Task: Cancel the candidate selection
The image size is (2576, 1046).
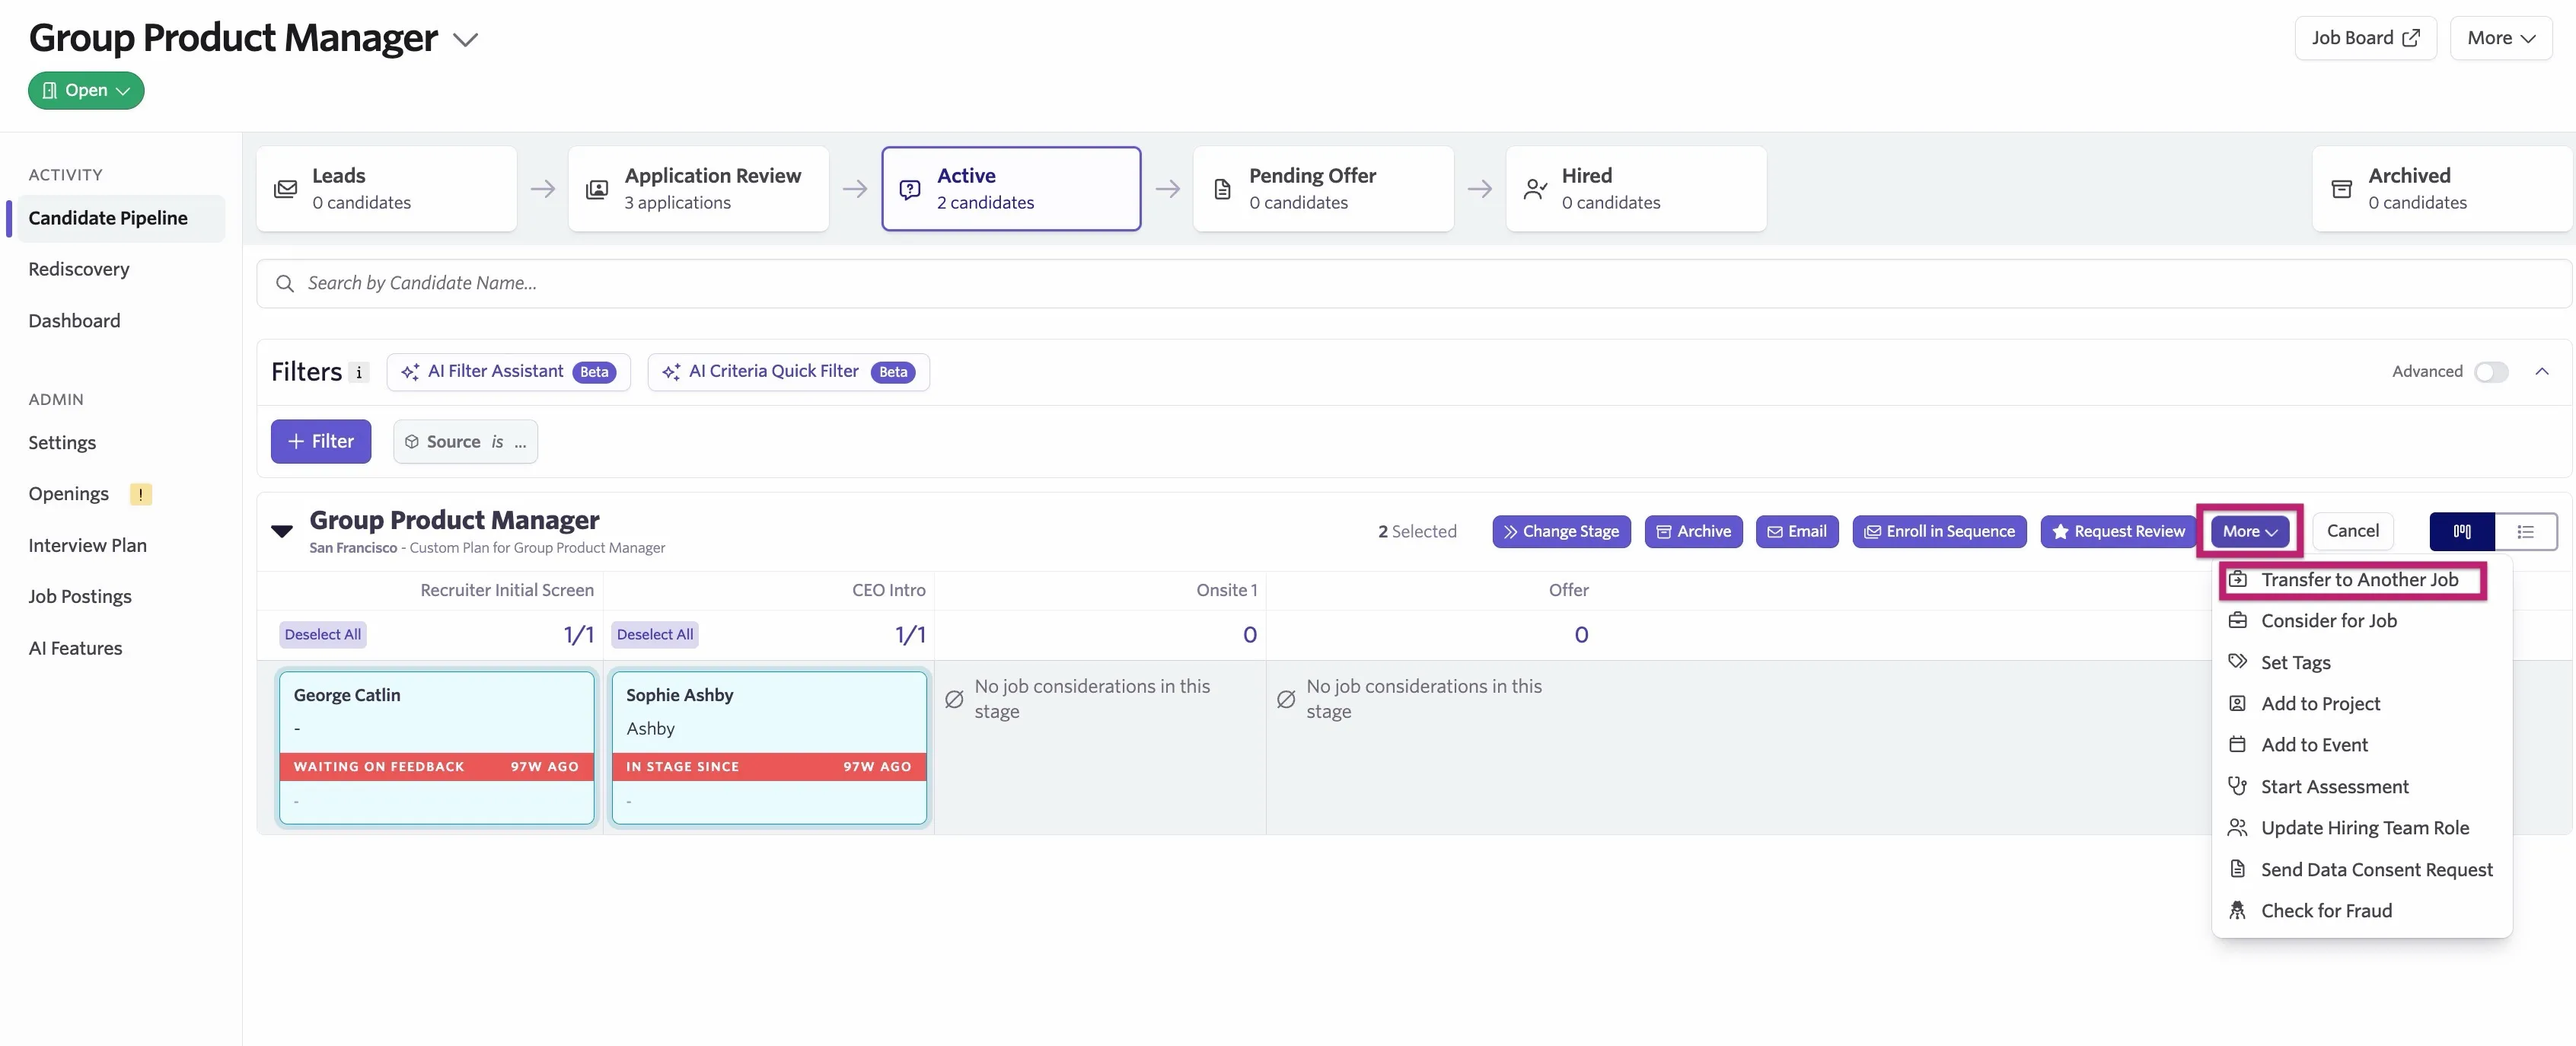Action: 2352,531
